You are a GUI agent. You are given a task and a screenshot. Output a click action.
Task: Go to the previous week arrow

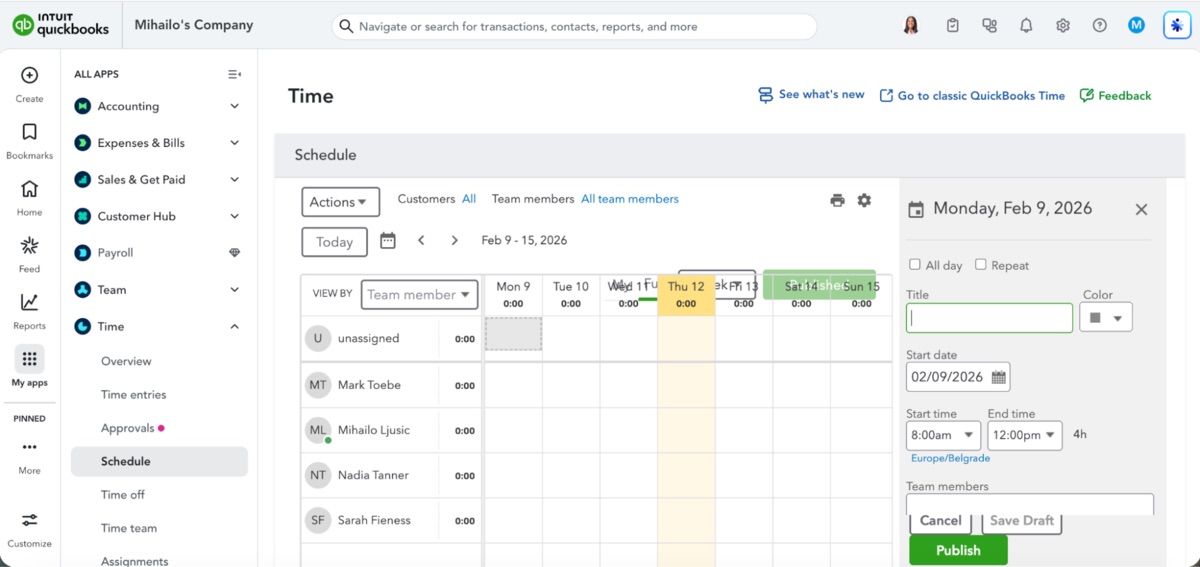click(x=421, y=240)
